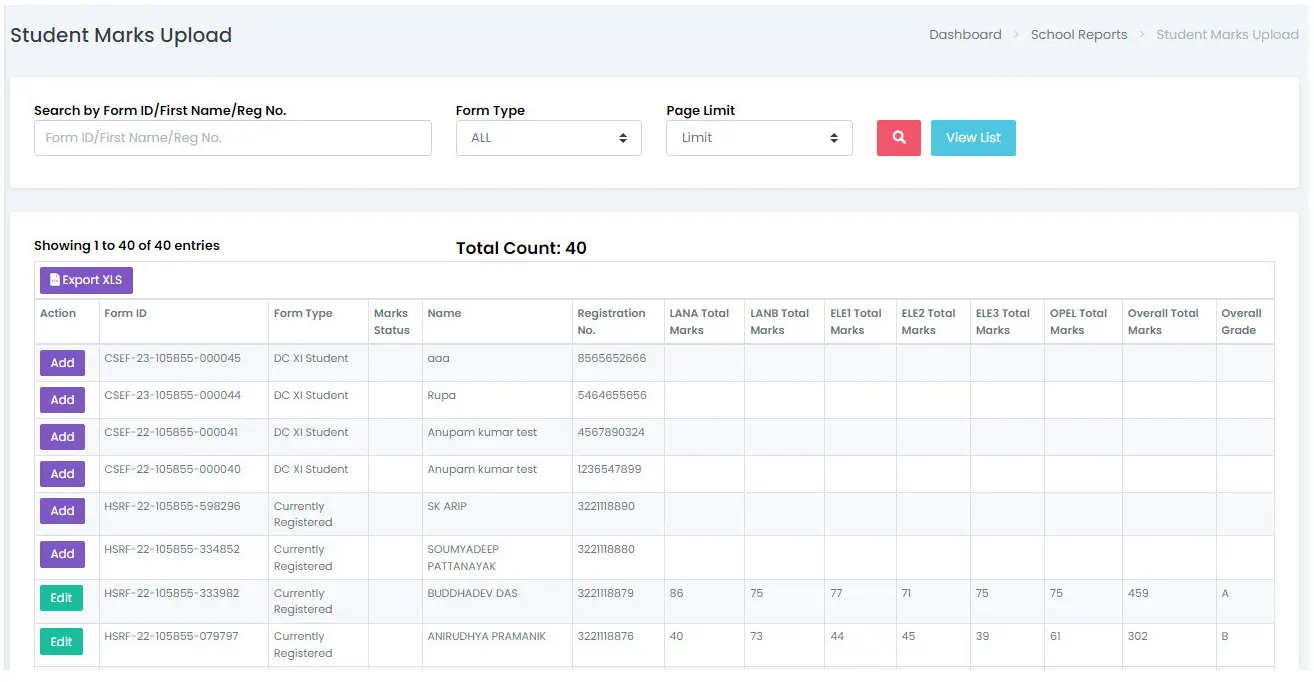Click Add for SOUMYADEEP PATTANAYAK row

click(62, 554)
